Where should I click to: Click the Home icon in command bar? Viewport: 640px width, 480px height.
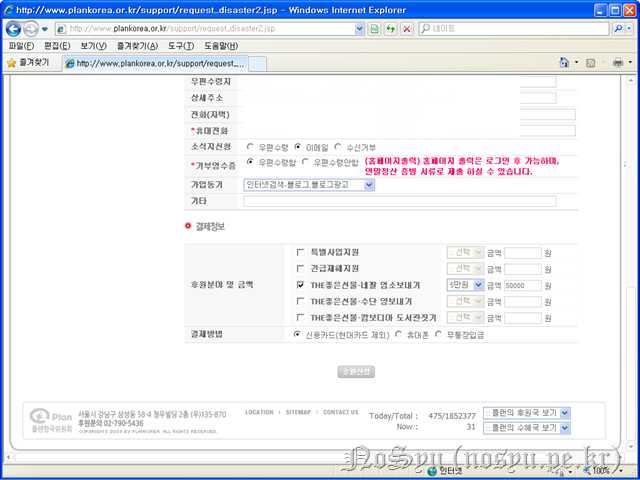point(565,62)
